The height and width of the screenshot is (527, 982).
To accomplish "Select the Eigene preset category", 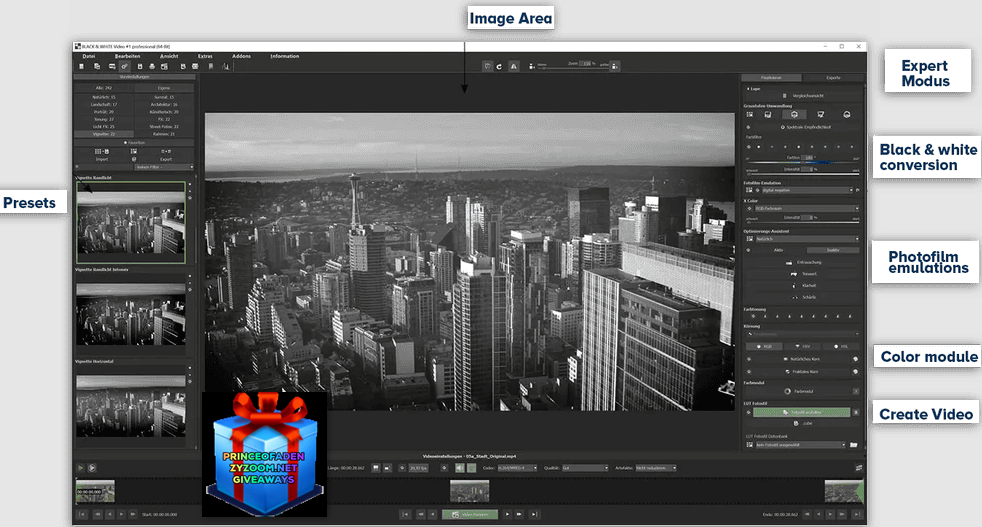I will coord(164,88).
